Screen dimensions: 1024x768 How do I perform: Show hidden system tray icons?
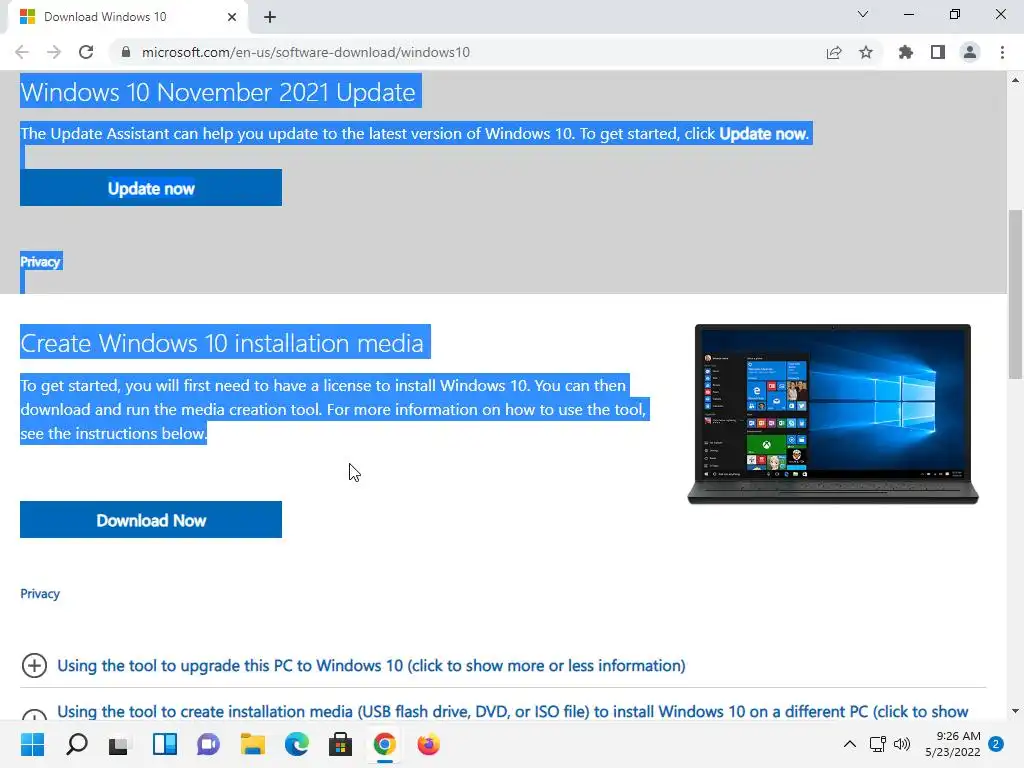[850, 744]
